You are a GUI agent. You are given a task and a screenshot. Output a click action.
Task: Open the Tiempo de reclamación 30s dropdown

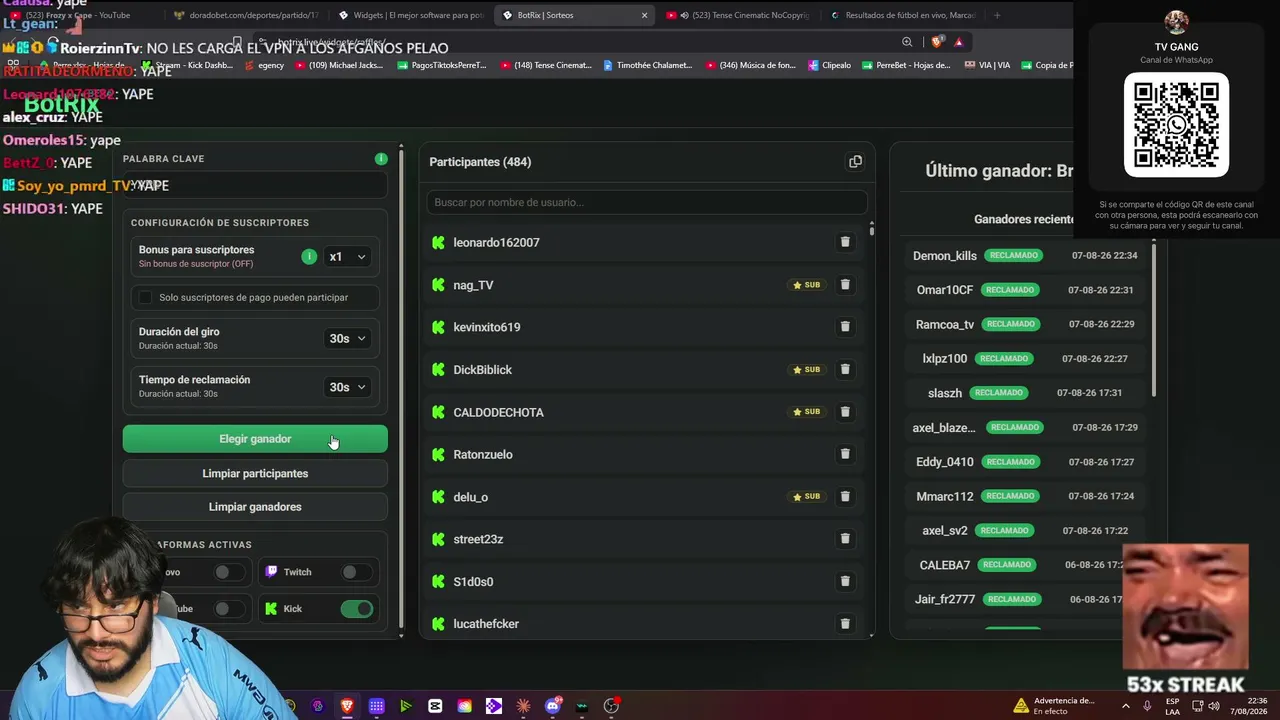click(347, 387)
